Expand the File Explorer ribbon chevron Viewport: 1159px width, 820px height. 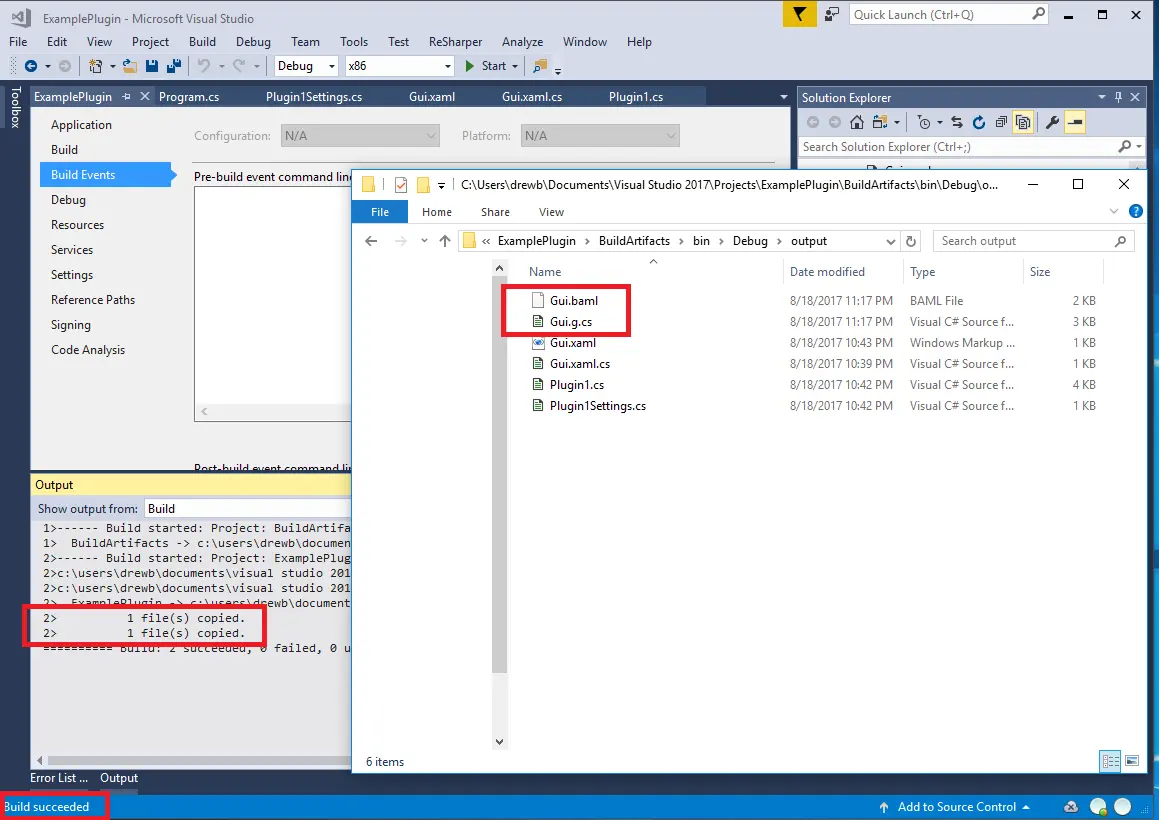coord(1114,211)
